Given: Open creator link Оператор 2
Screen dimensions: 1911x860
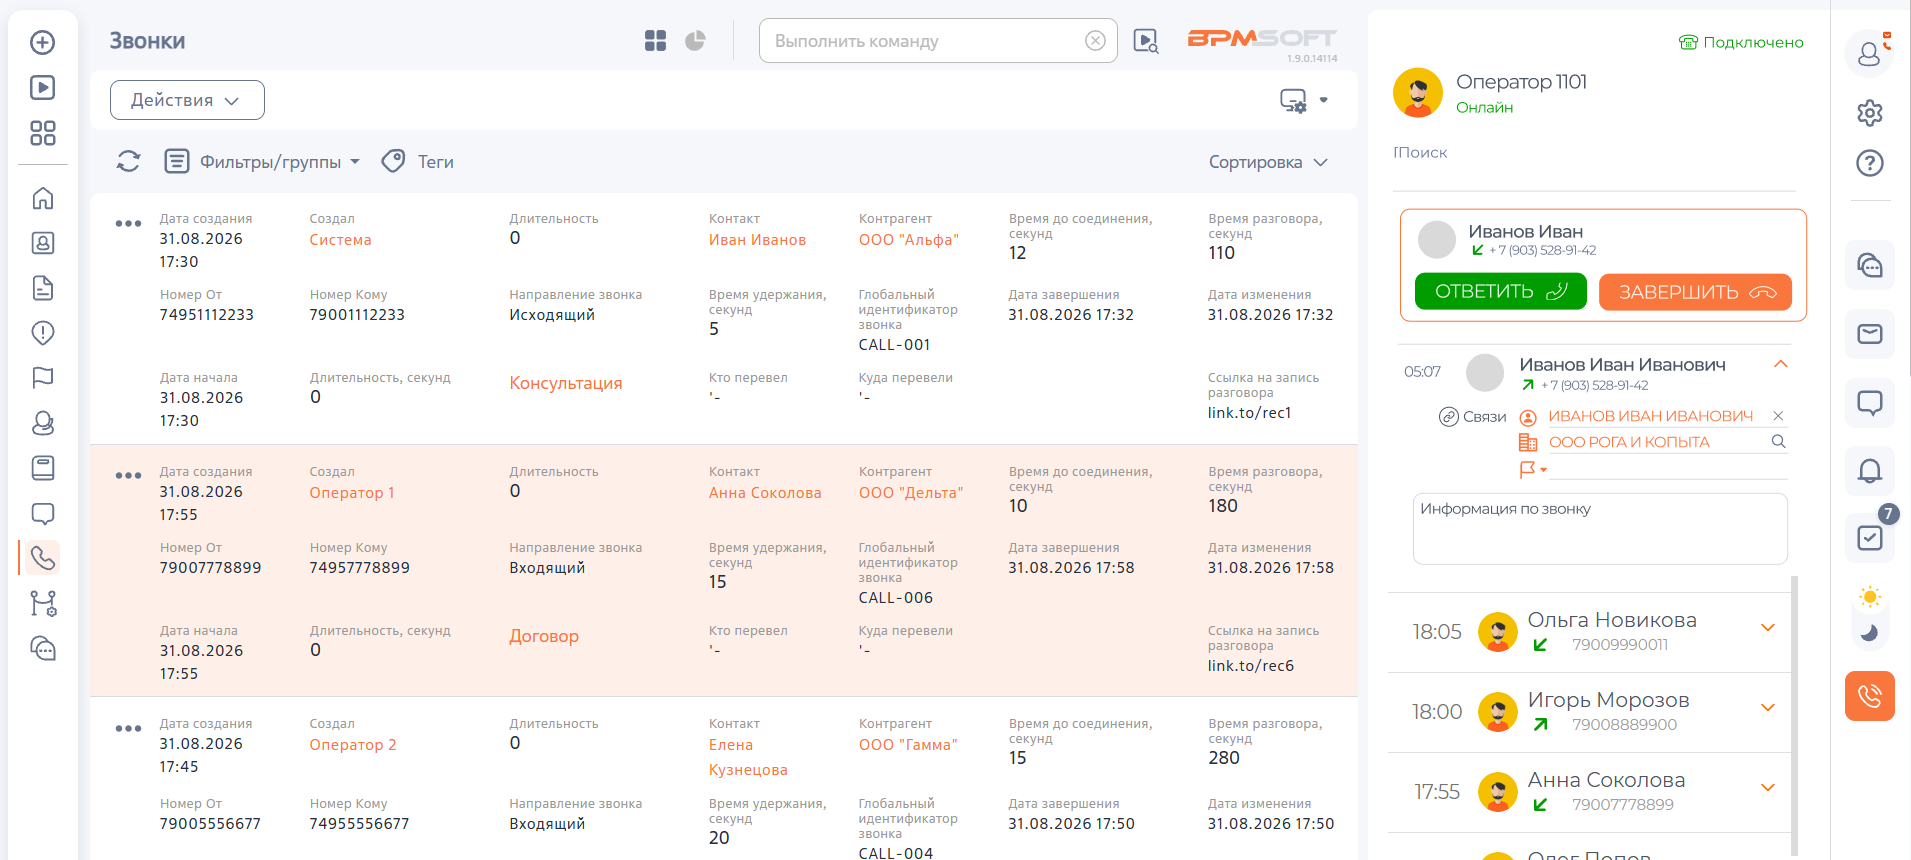Looking at the screenshot, I should (353, 745).
